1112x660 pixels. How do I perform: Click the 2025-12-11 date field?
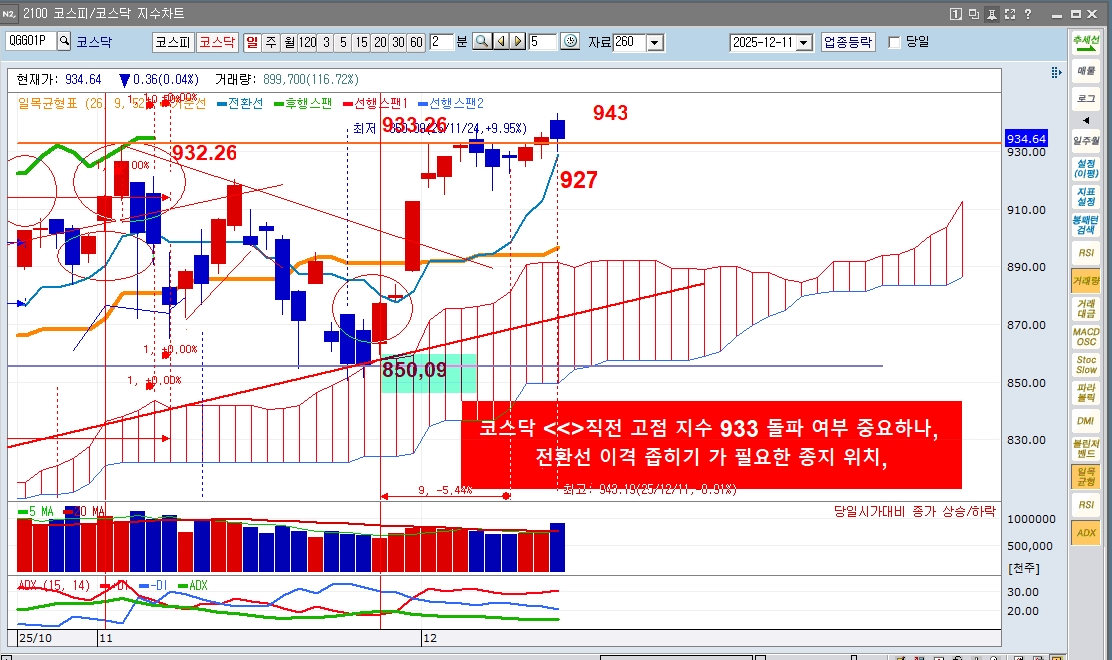click(763, 43)
